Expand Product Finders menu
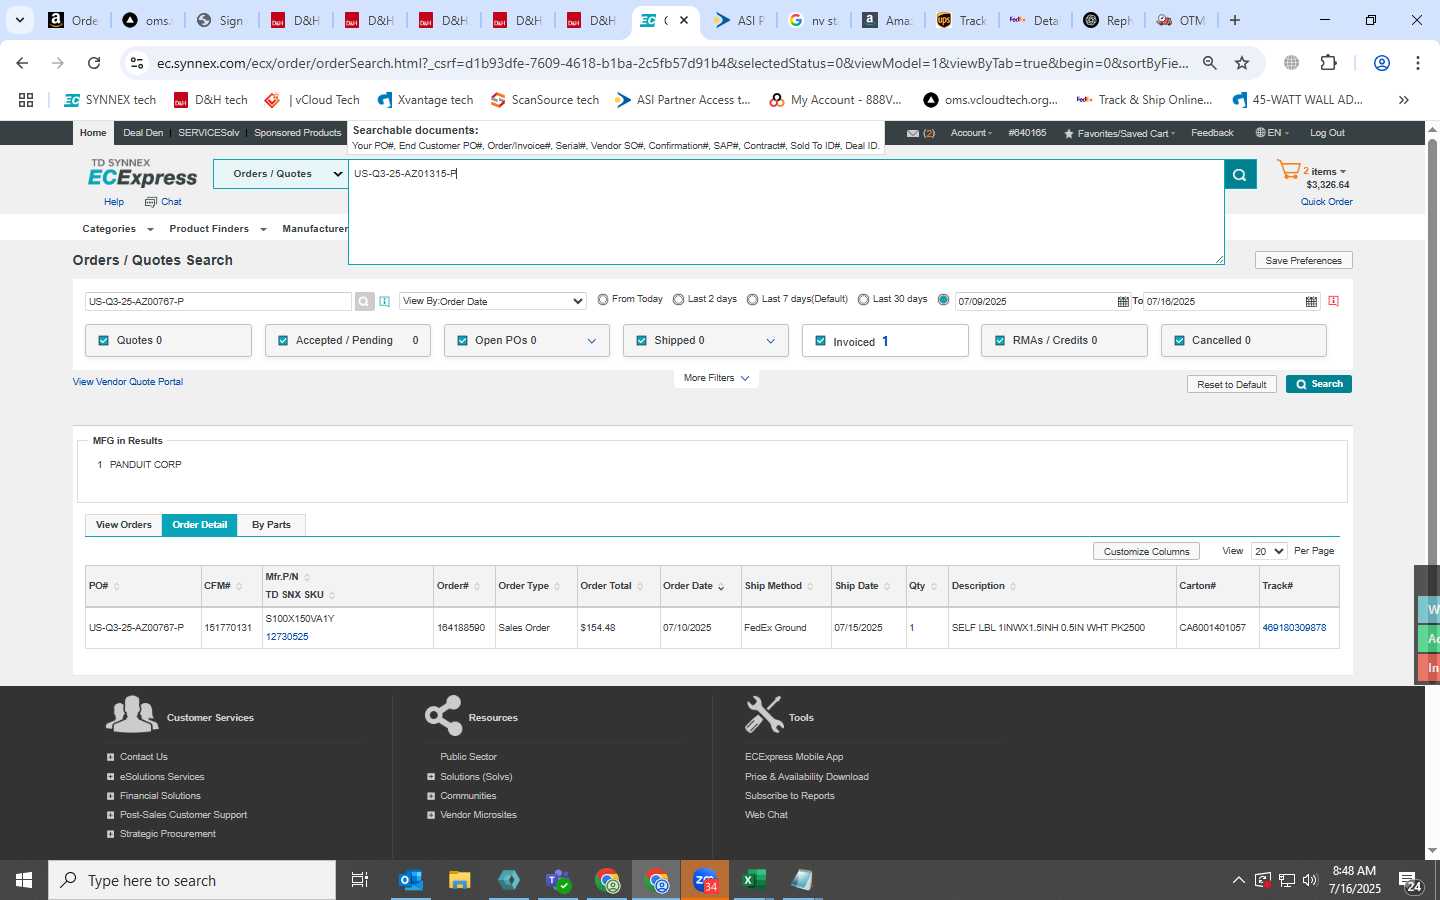1440x900 pixels. [x=218, y=229]
